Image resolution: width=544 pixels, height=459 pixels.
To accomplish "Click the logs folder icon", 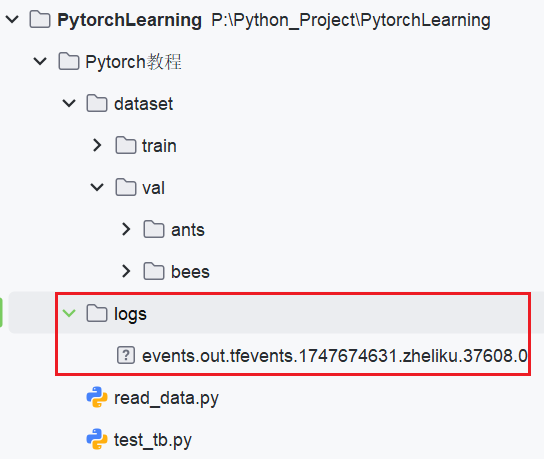I will pyautogui.click(x=97, y=314).
